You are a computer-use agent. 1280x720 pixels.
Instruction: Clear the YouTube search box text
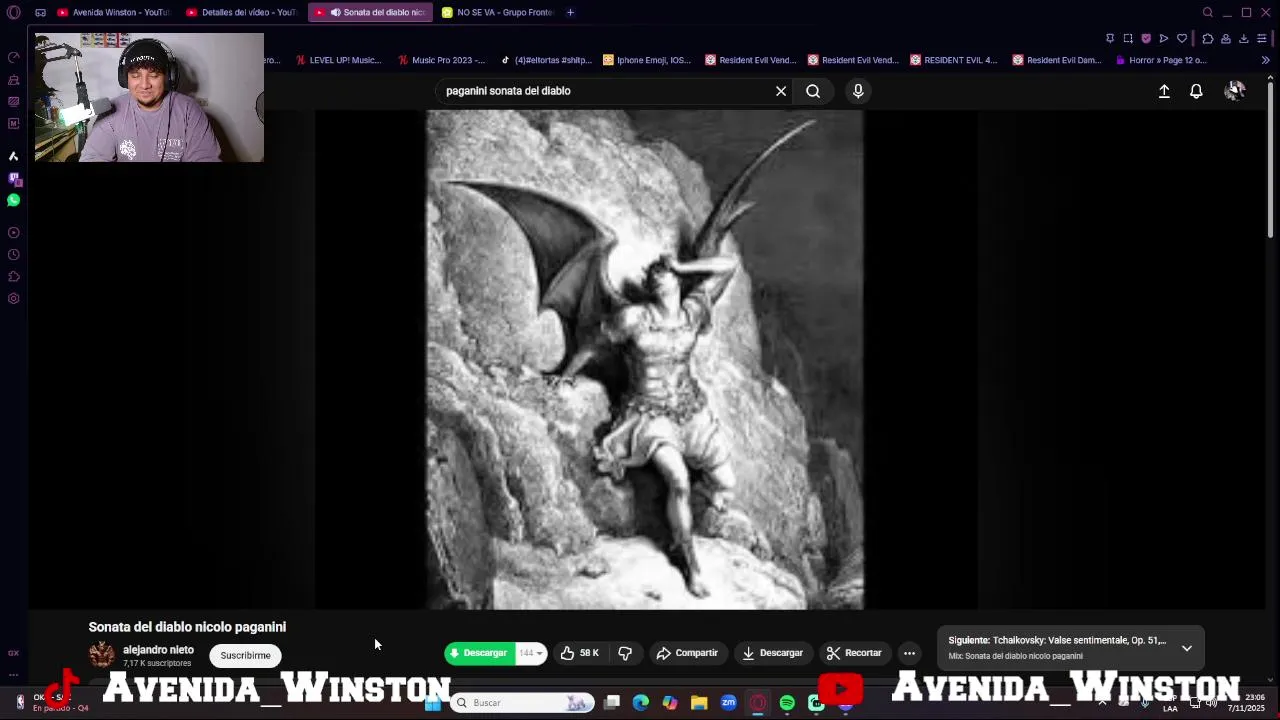(781, 91)
